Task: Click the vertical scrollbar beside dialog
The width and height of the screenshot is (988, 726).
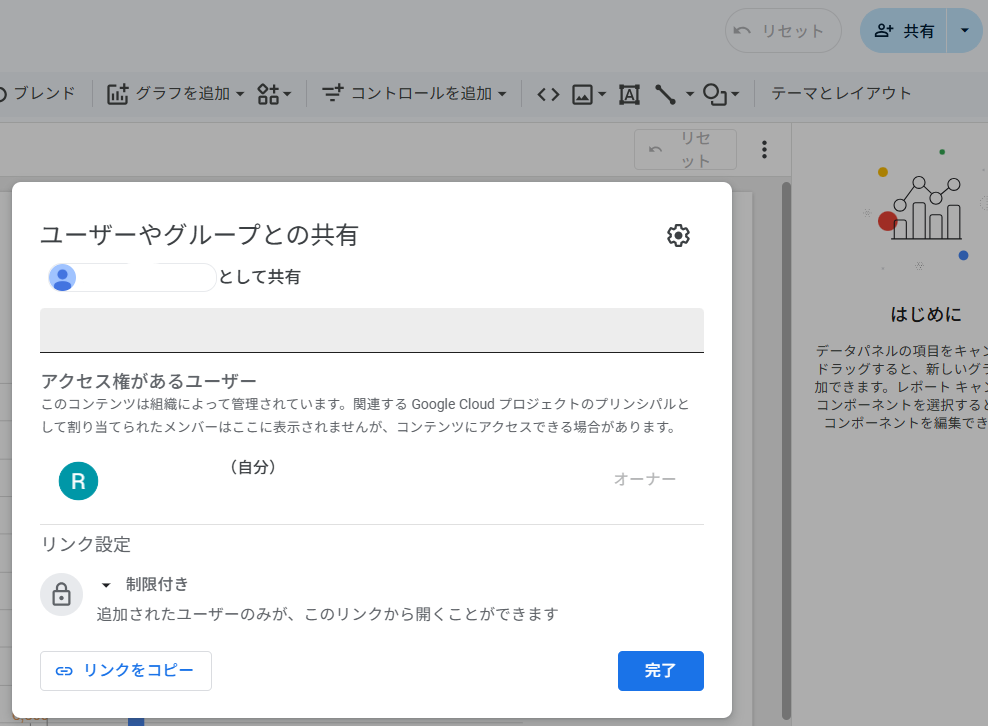Action: [x=786, y=451]
